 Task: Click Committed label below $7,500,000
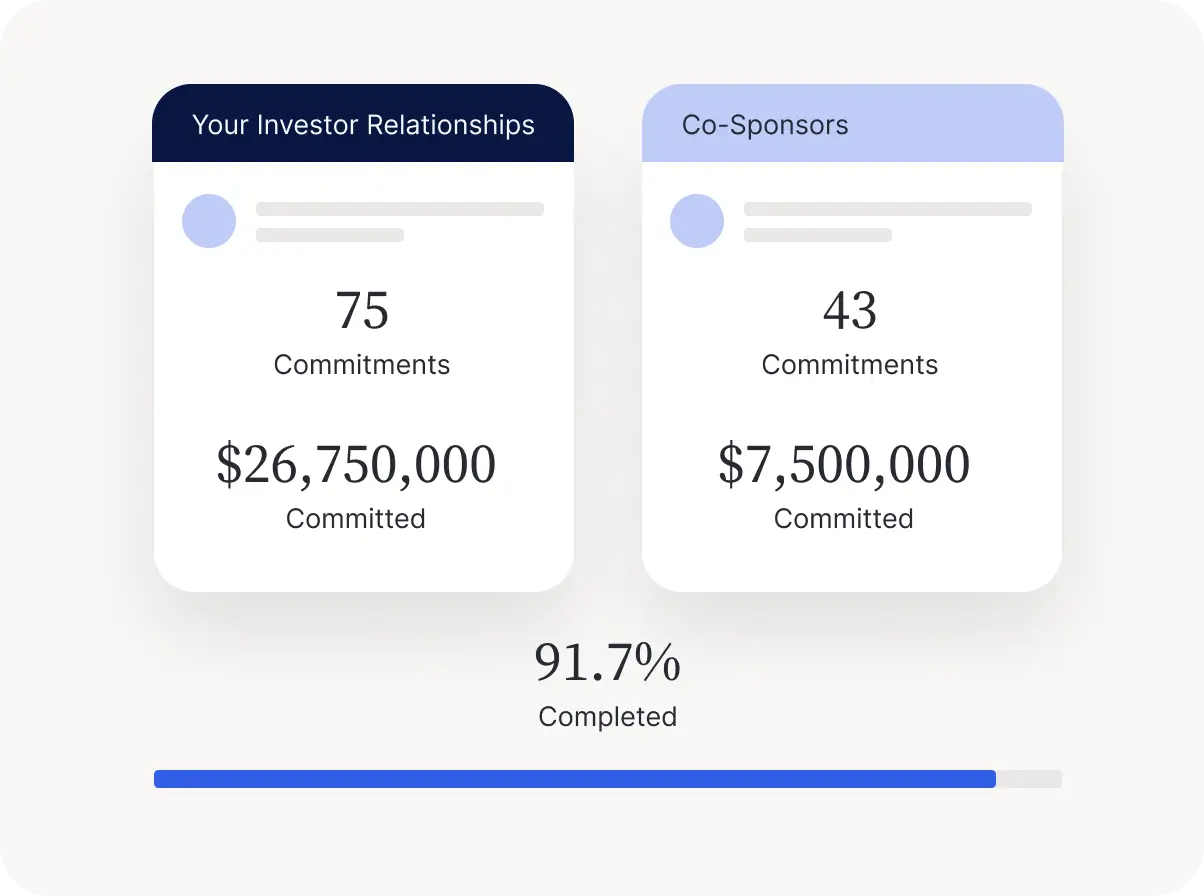click(x=844, y=519)
